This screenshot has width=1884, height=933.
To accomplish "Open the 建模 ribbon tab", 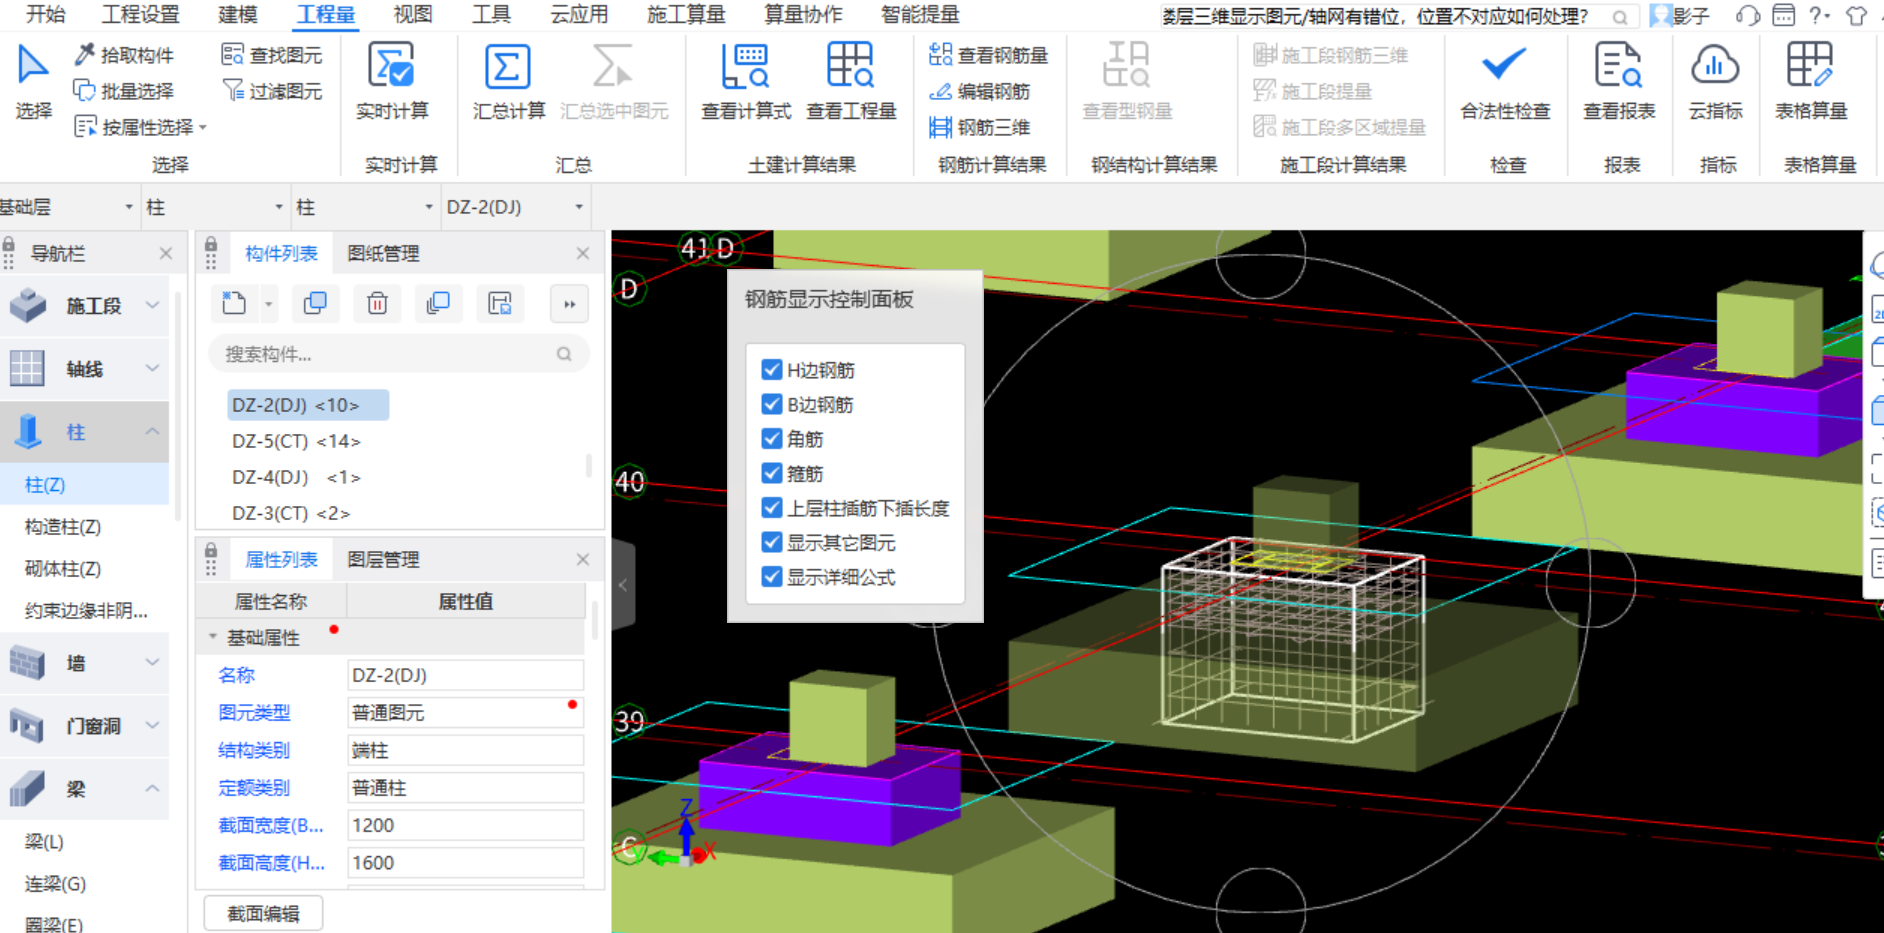I will 238,14.
